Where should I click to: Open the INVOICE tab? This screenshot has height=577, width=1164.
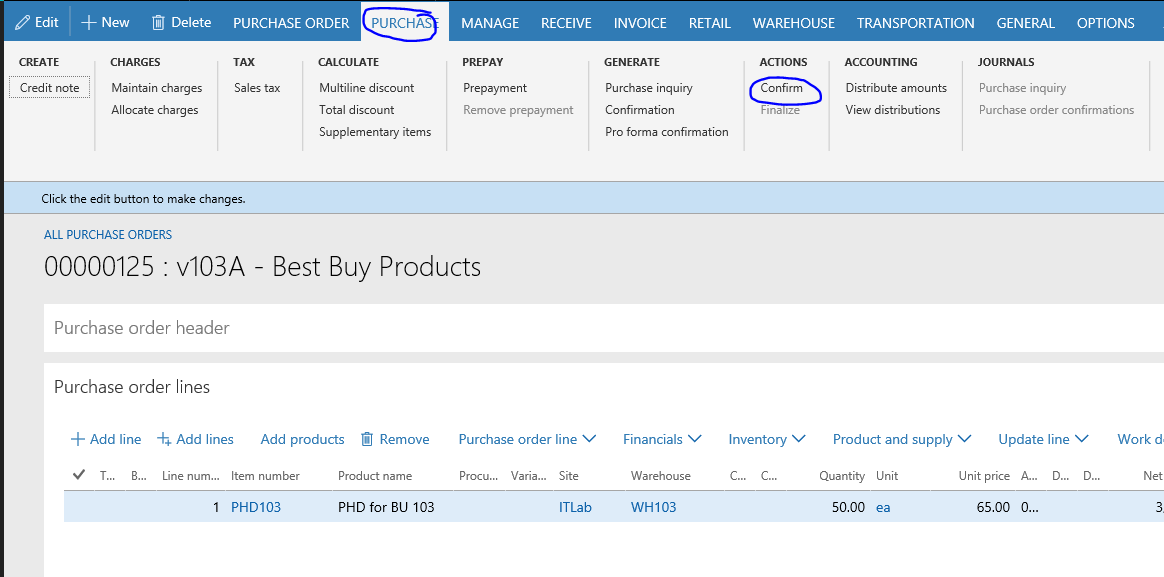point(640,23)
